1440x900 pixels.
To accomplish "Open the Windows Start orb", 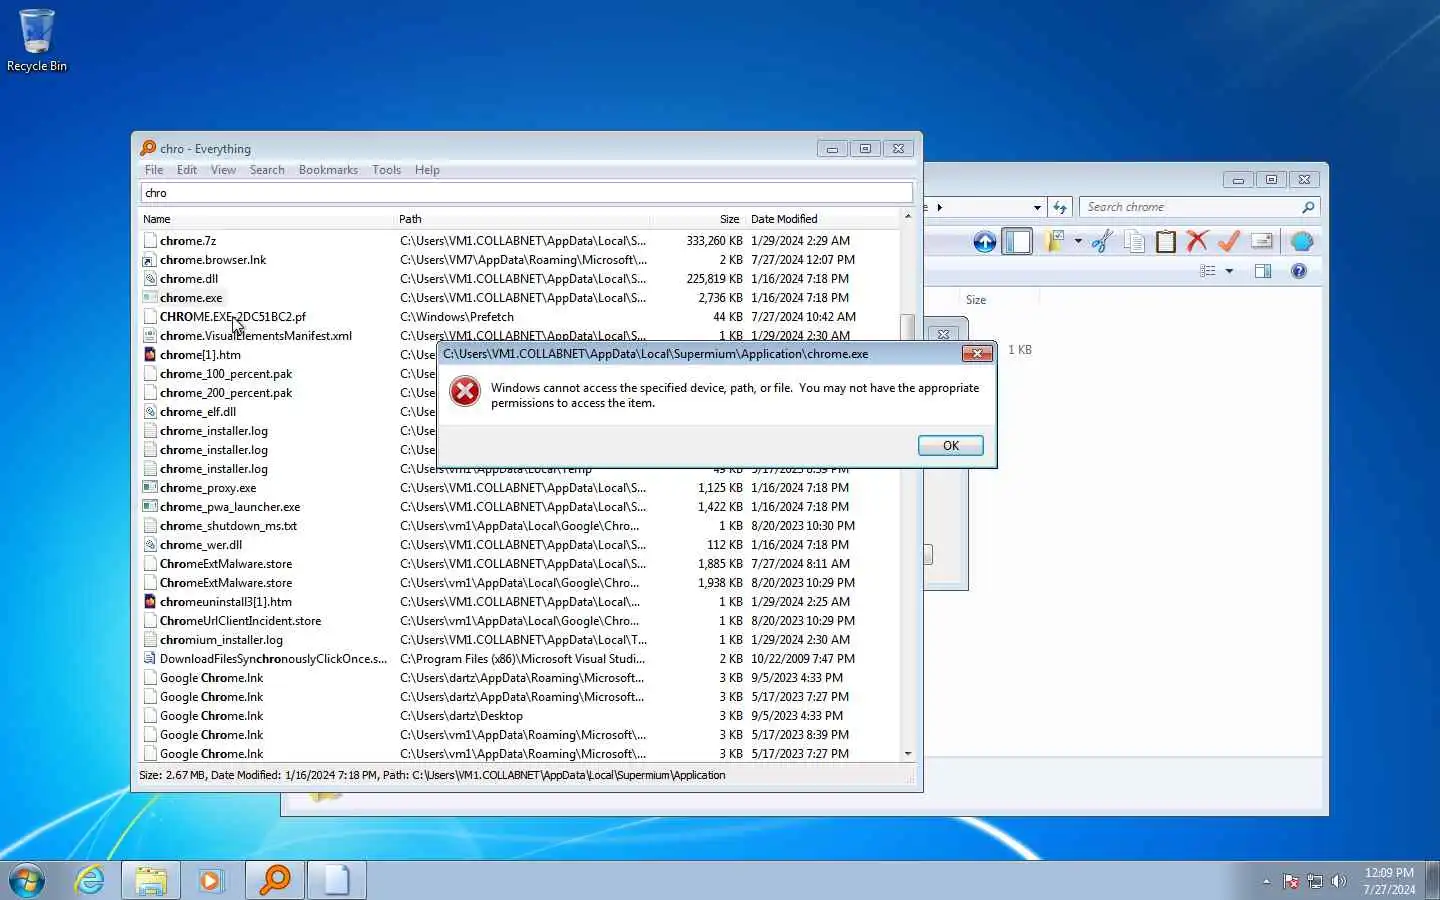I will tap(27, 881).
